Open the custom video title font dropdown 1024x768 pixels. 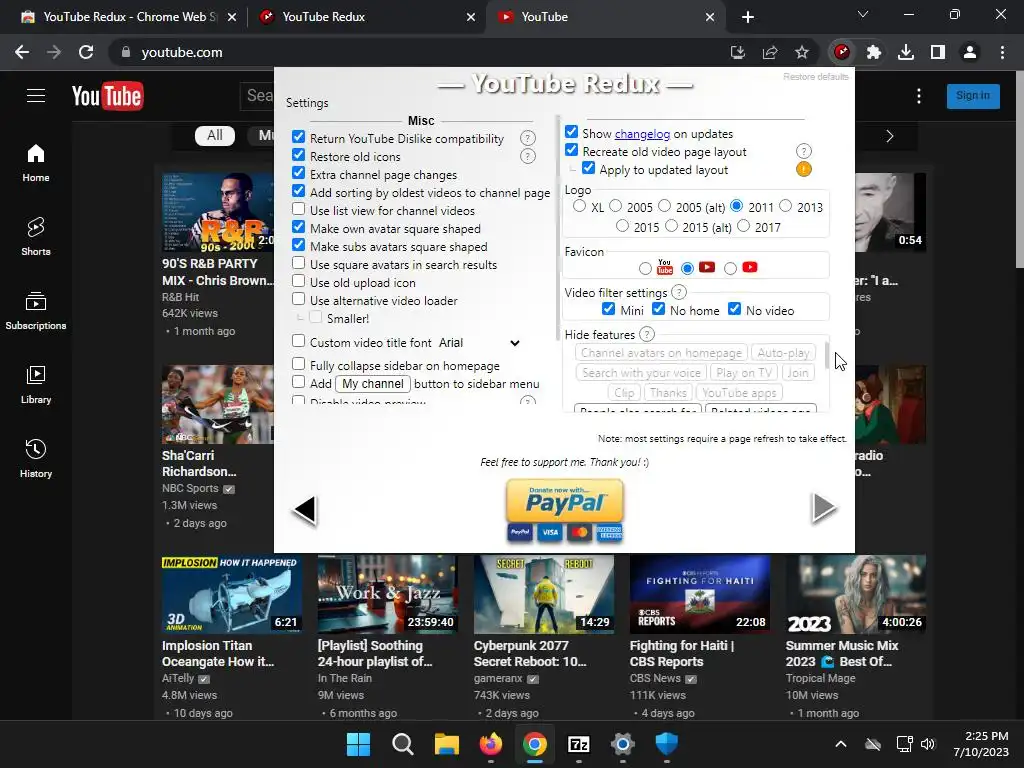click(x=479, y=343)
